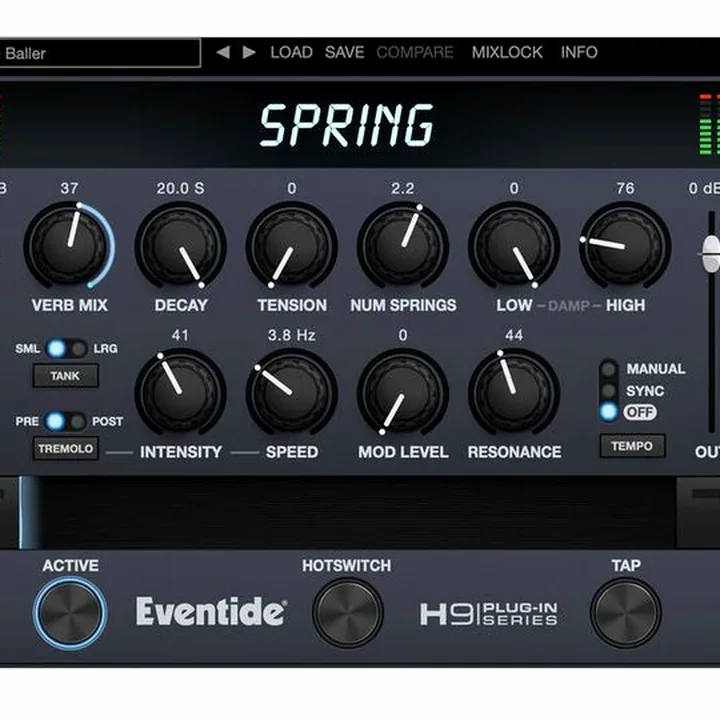The width and height of the screenshot is (720, 720).
Task: Select SYNC tempo mode
Action: (609, 391)
